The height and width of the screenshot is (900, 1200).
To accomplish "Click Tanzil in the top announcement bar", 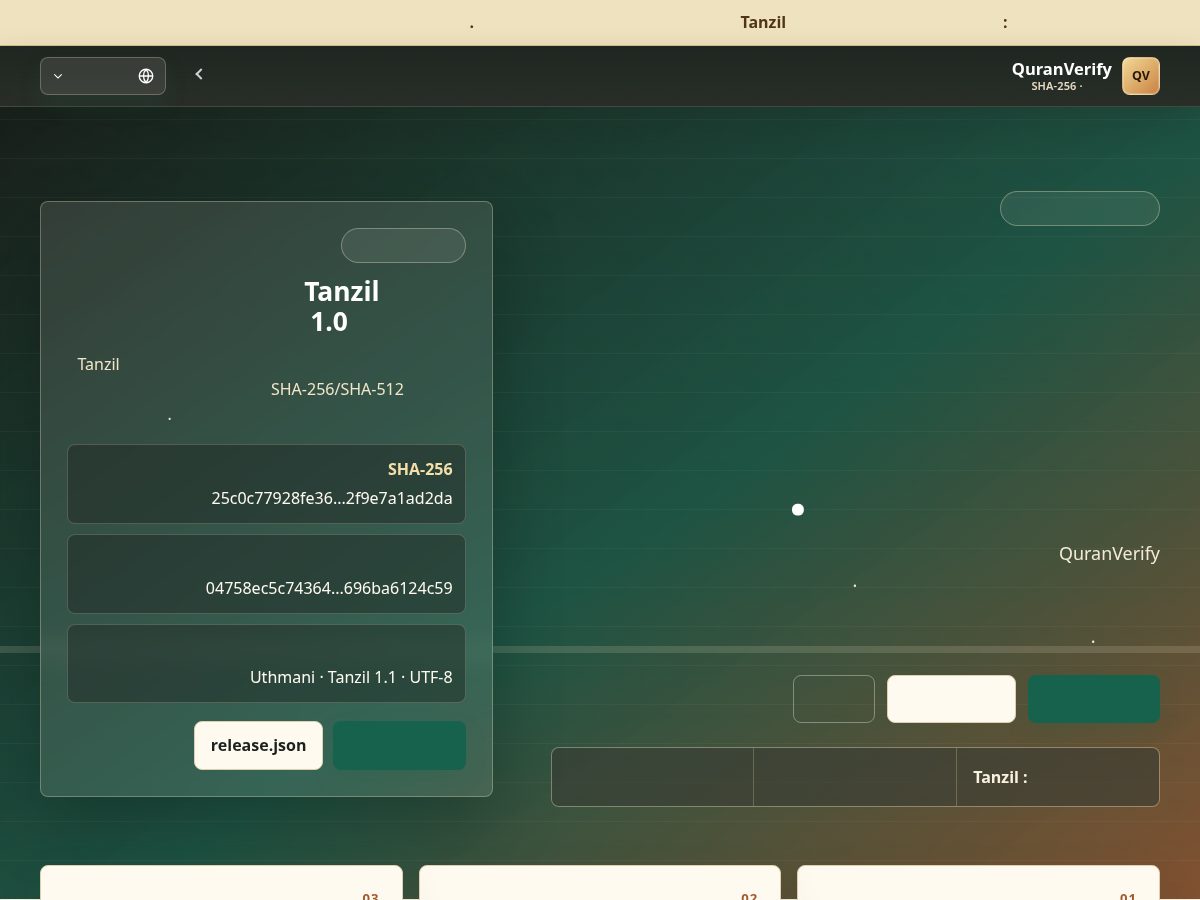I will point(763,22).
